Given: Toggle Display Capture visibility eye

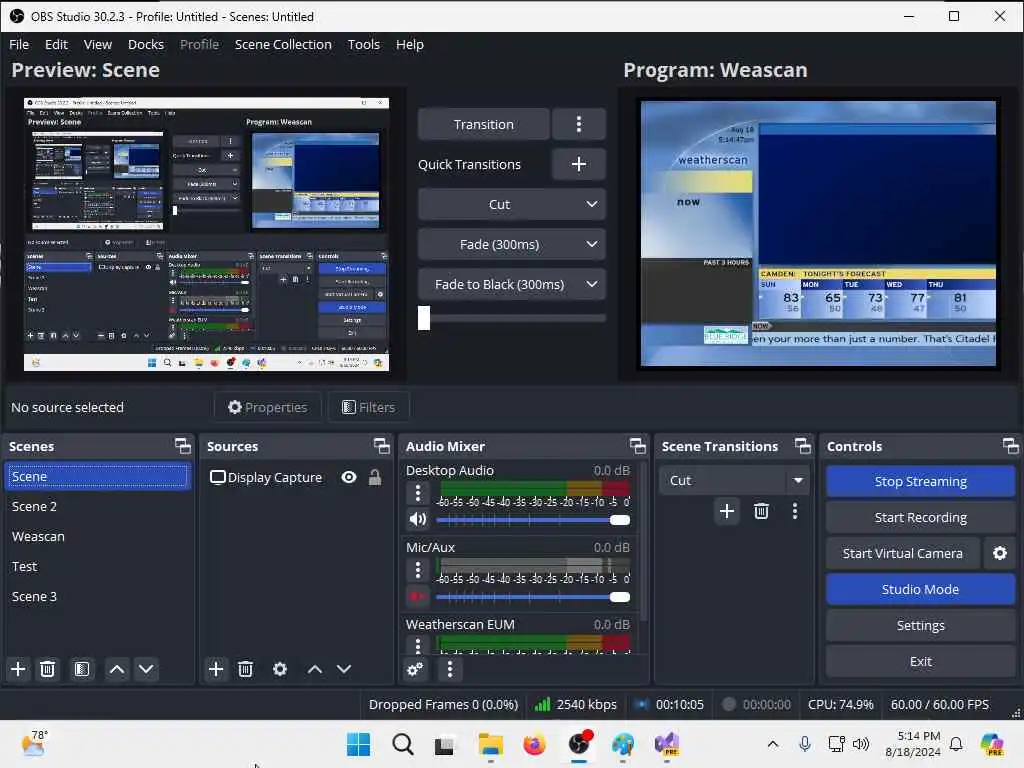Looking at the screenshot, I should click(349, 477).
